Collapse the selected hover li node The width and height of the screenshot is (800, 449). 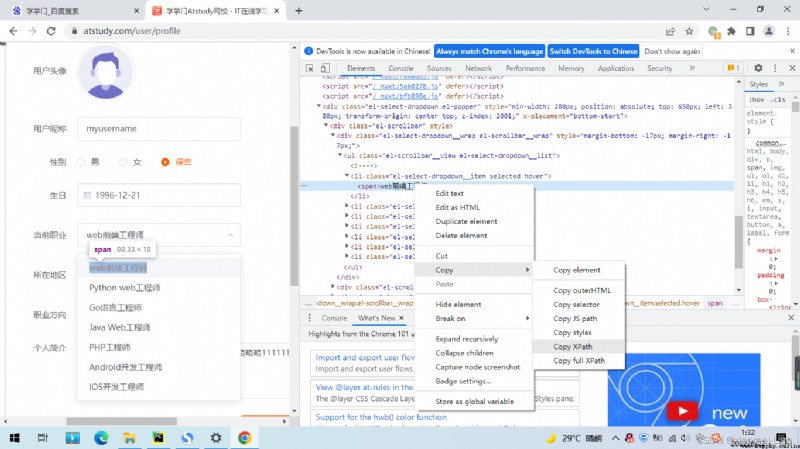pos(347,176)
